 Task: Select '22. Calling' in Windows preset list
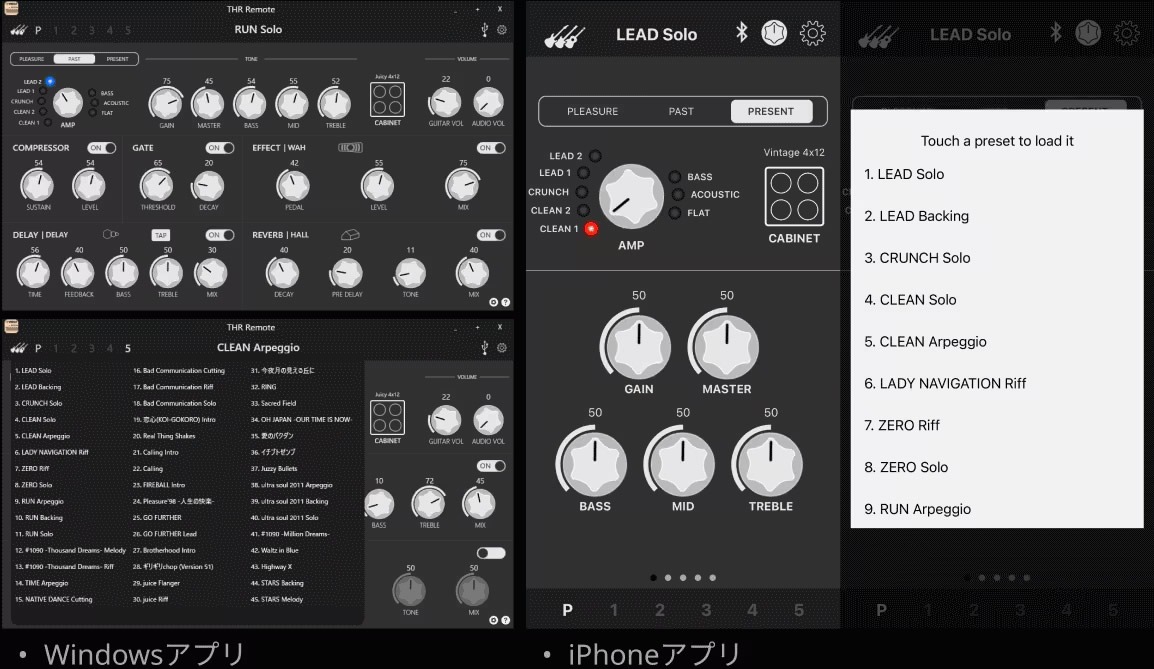pyautogui.click(x=147, y=469)
